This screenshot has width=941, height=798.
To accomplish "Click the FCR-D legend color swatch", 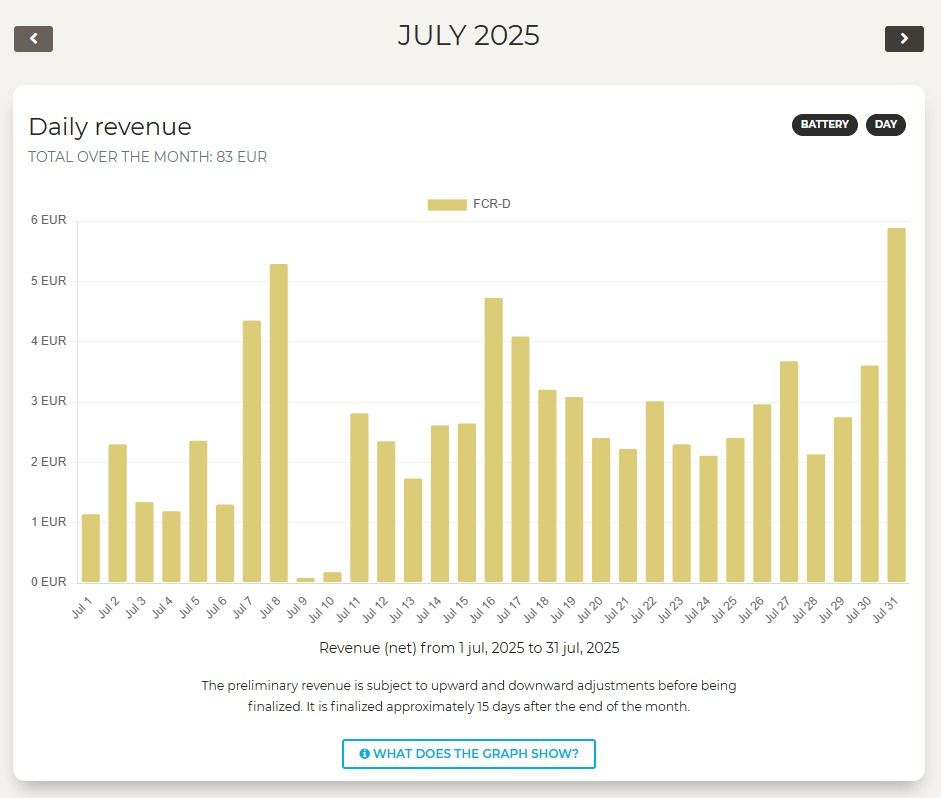I will tap(447, 204).
